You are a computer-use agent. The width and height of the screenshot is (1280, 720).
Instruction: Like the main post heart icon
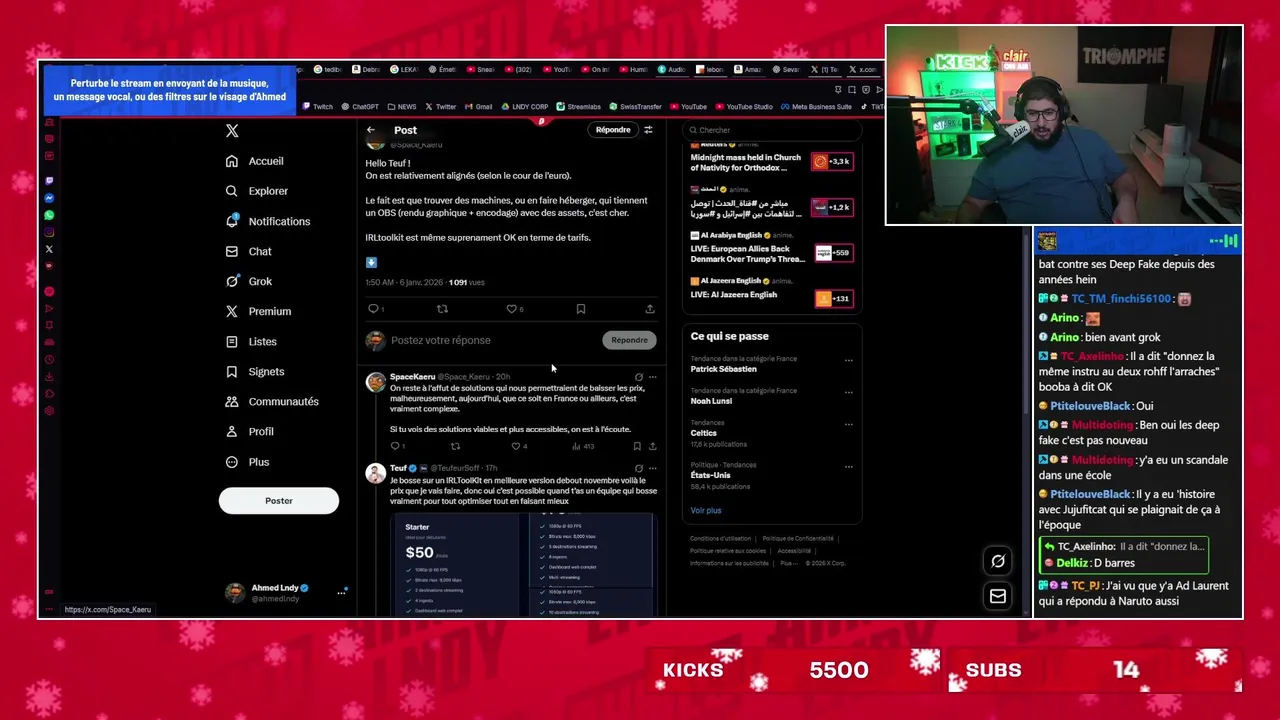512,309
